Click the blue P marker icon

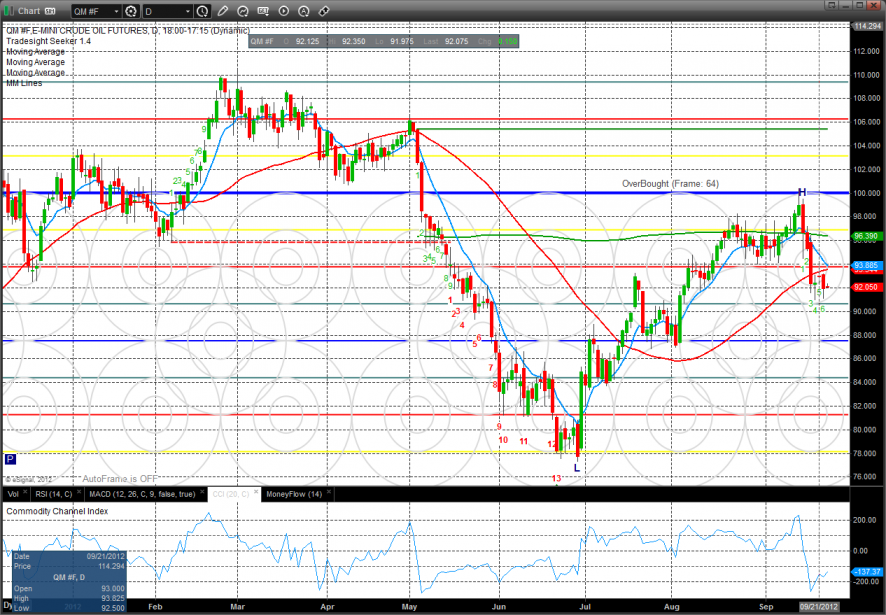click(x=10, y=459)
